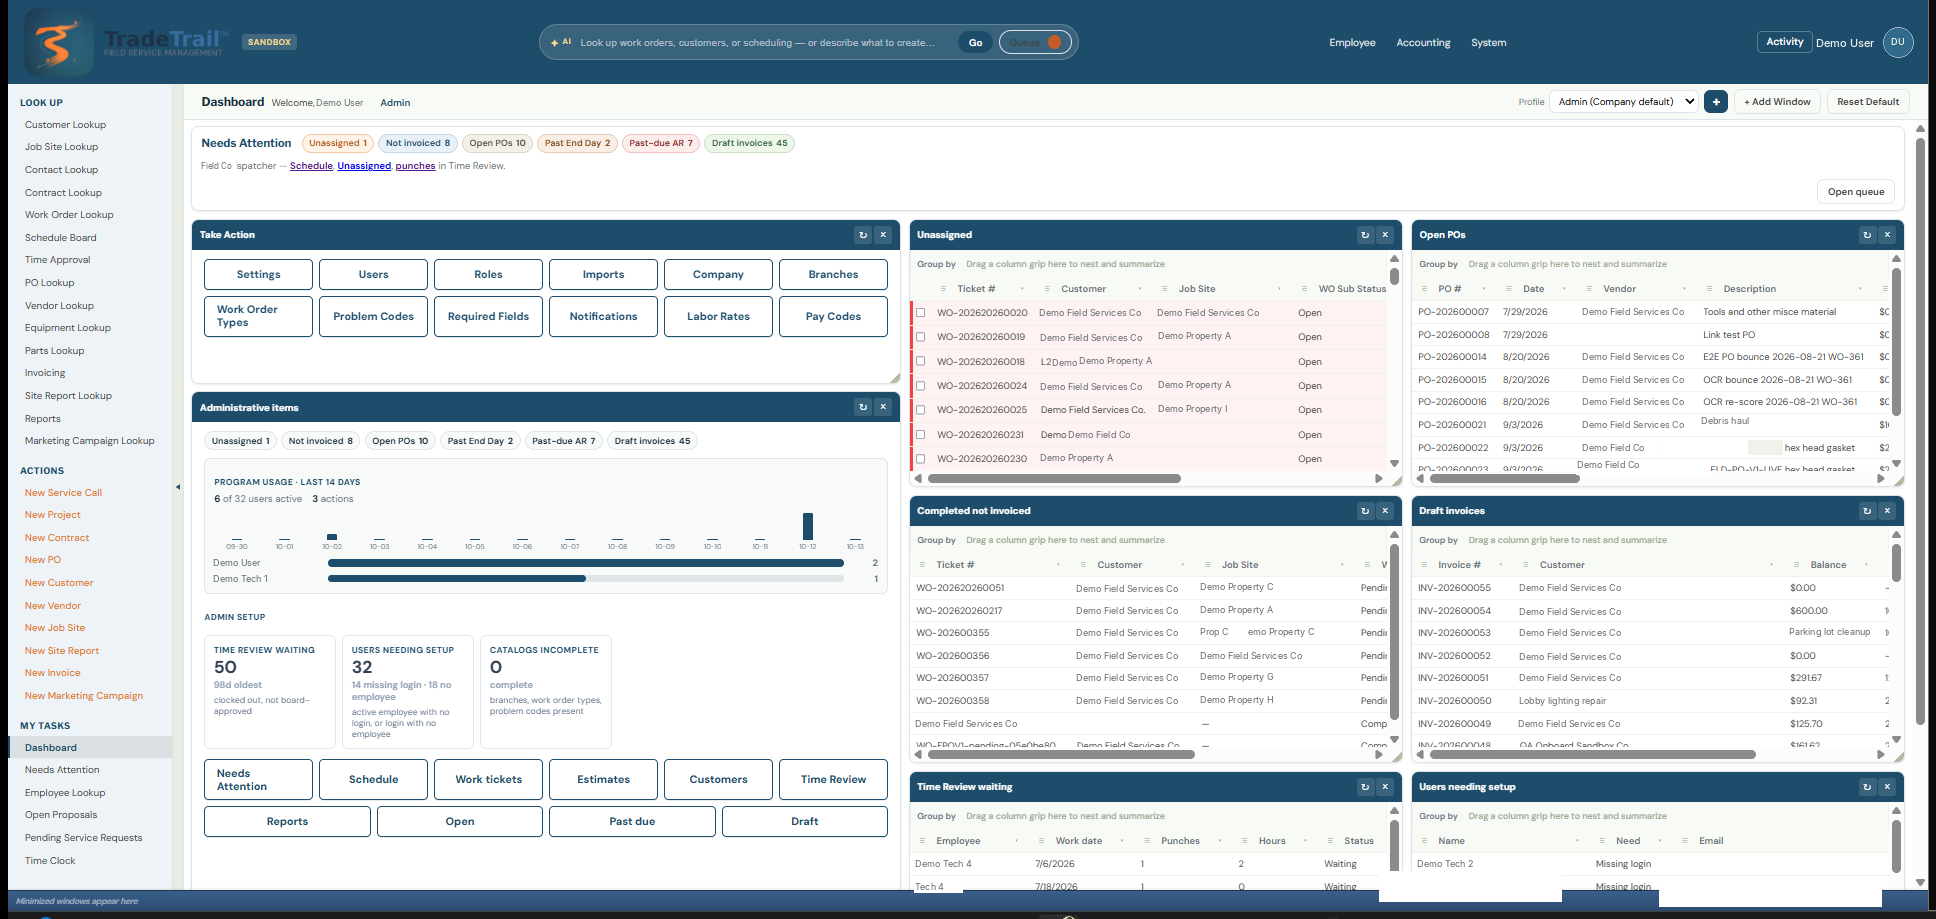Image resolution: width=1936 pixels, height=919 pixels.
Task: Open the Ticket # column menu in Unassigned
Action: click(1022, 289)
